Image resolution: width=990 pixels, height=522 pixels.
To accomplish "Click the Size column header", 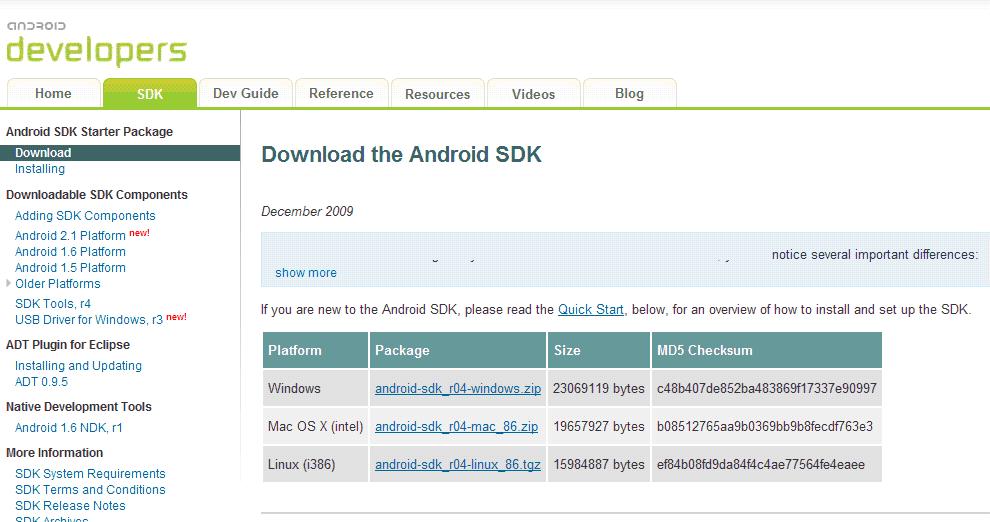I will [599, 350].
